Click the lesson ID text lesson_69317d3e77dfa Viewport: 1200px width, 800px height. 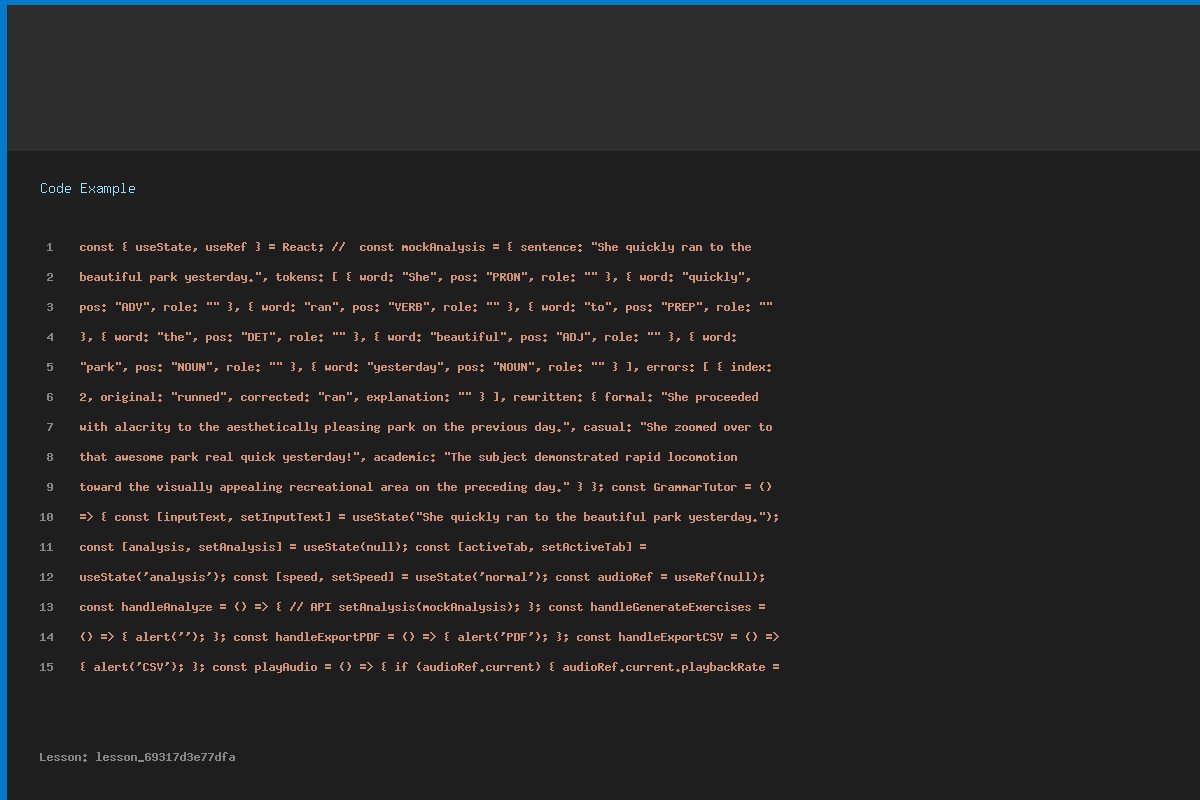coord(165,757)
